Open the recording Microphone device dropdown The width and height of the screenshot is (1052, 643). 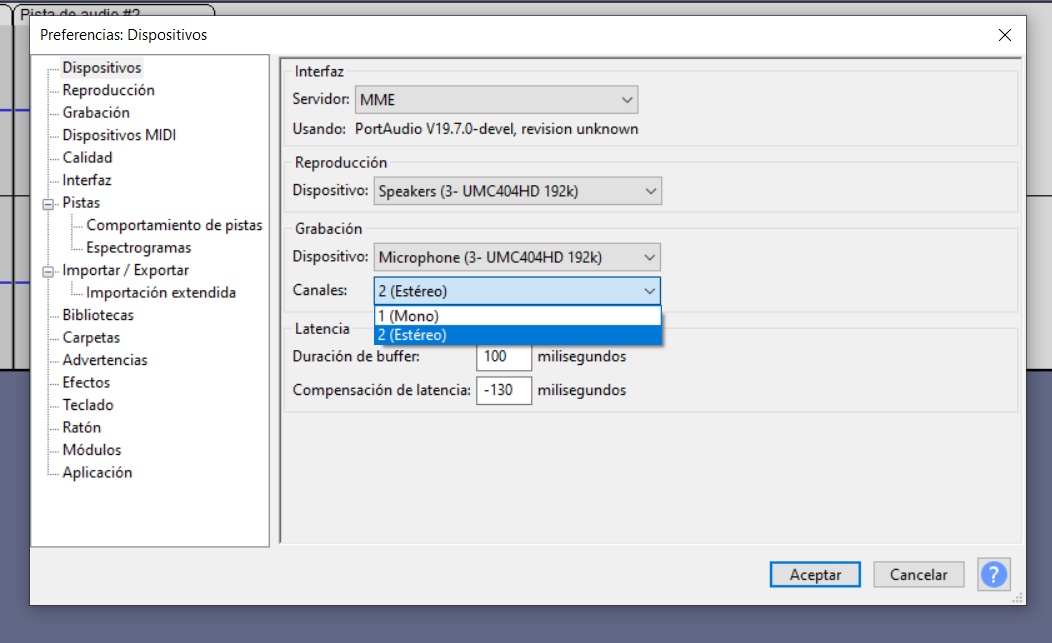517,257
